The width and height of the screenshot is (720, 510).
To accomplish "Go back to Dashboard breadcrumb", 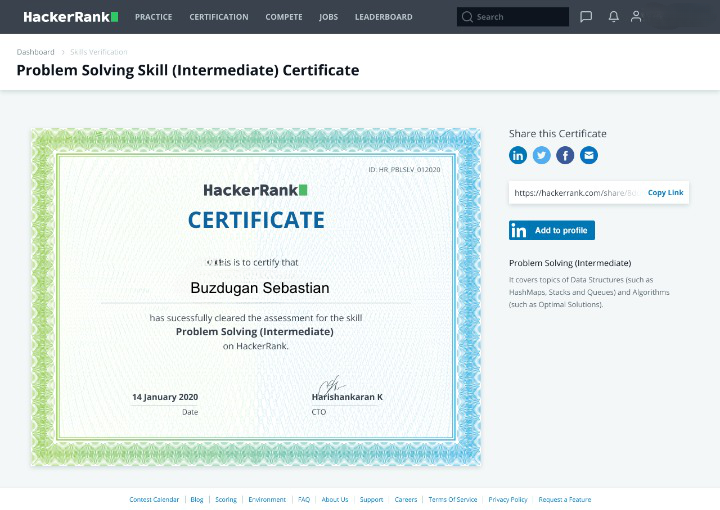I will click(35, 52).
